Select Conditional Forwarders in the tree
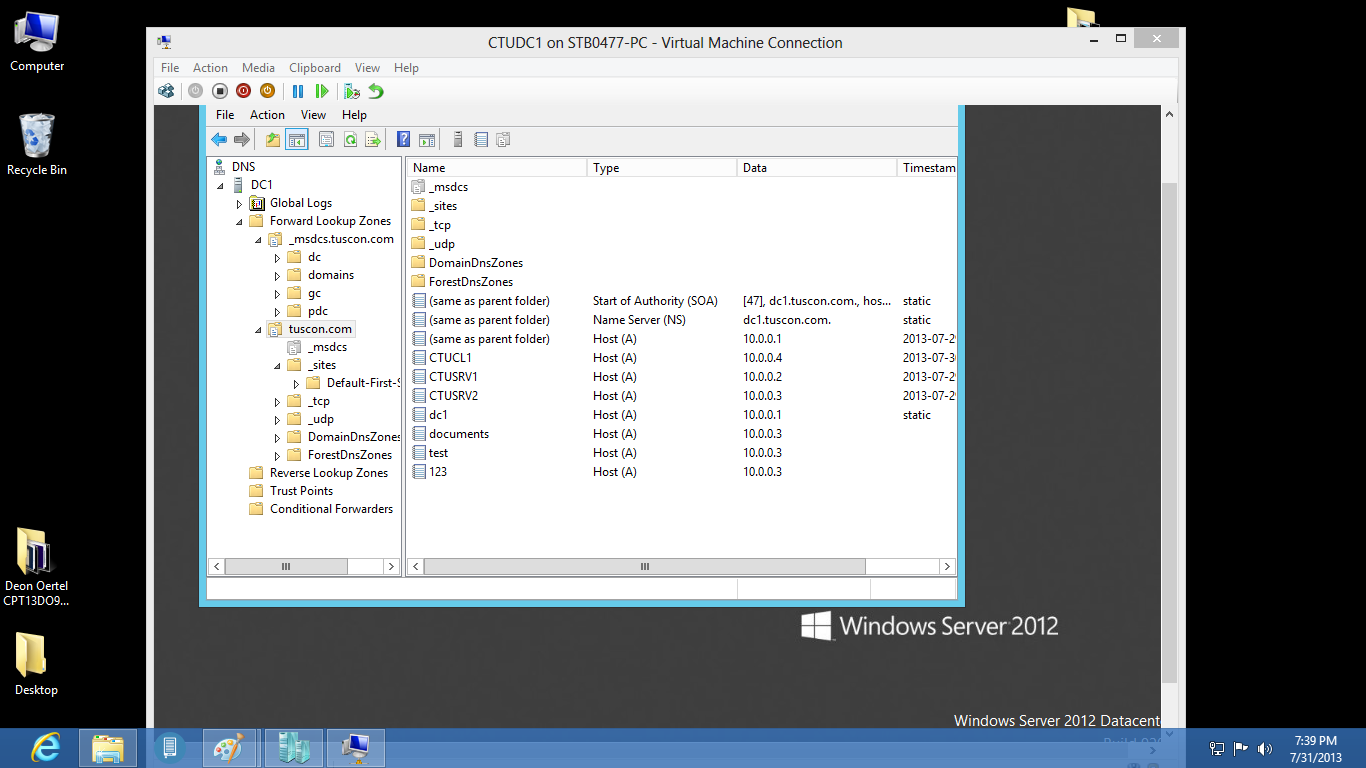The width and height of the screenshot is (1366, 768). pos(331,509)
